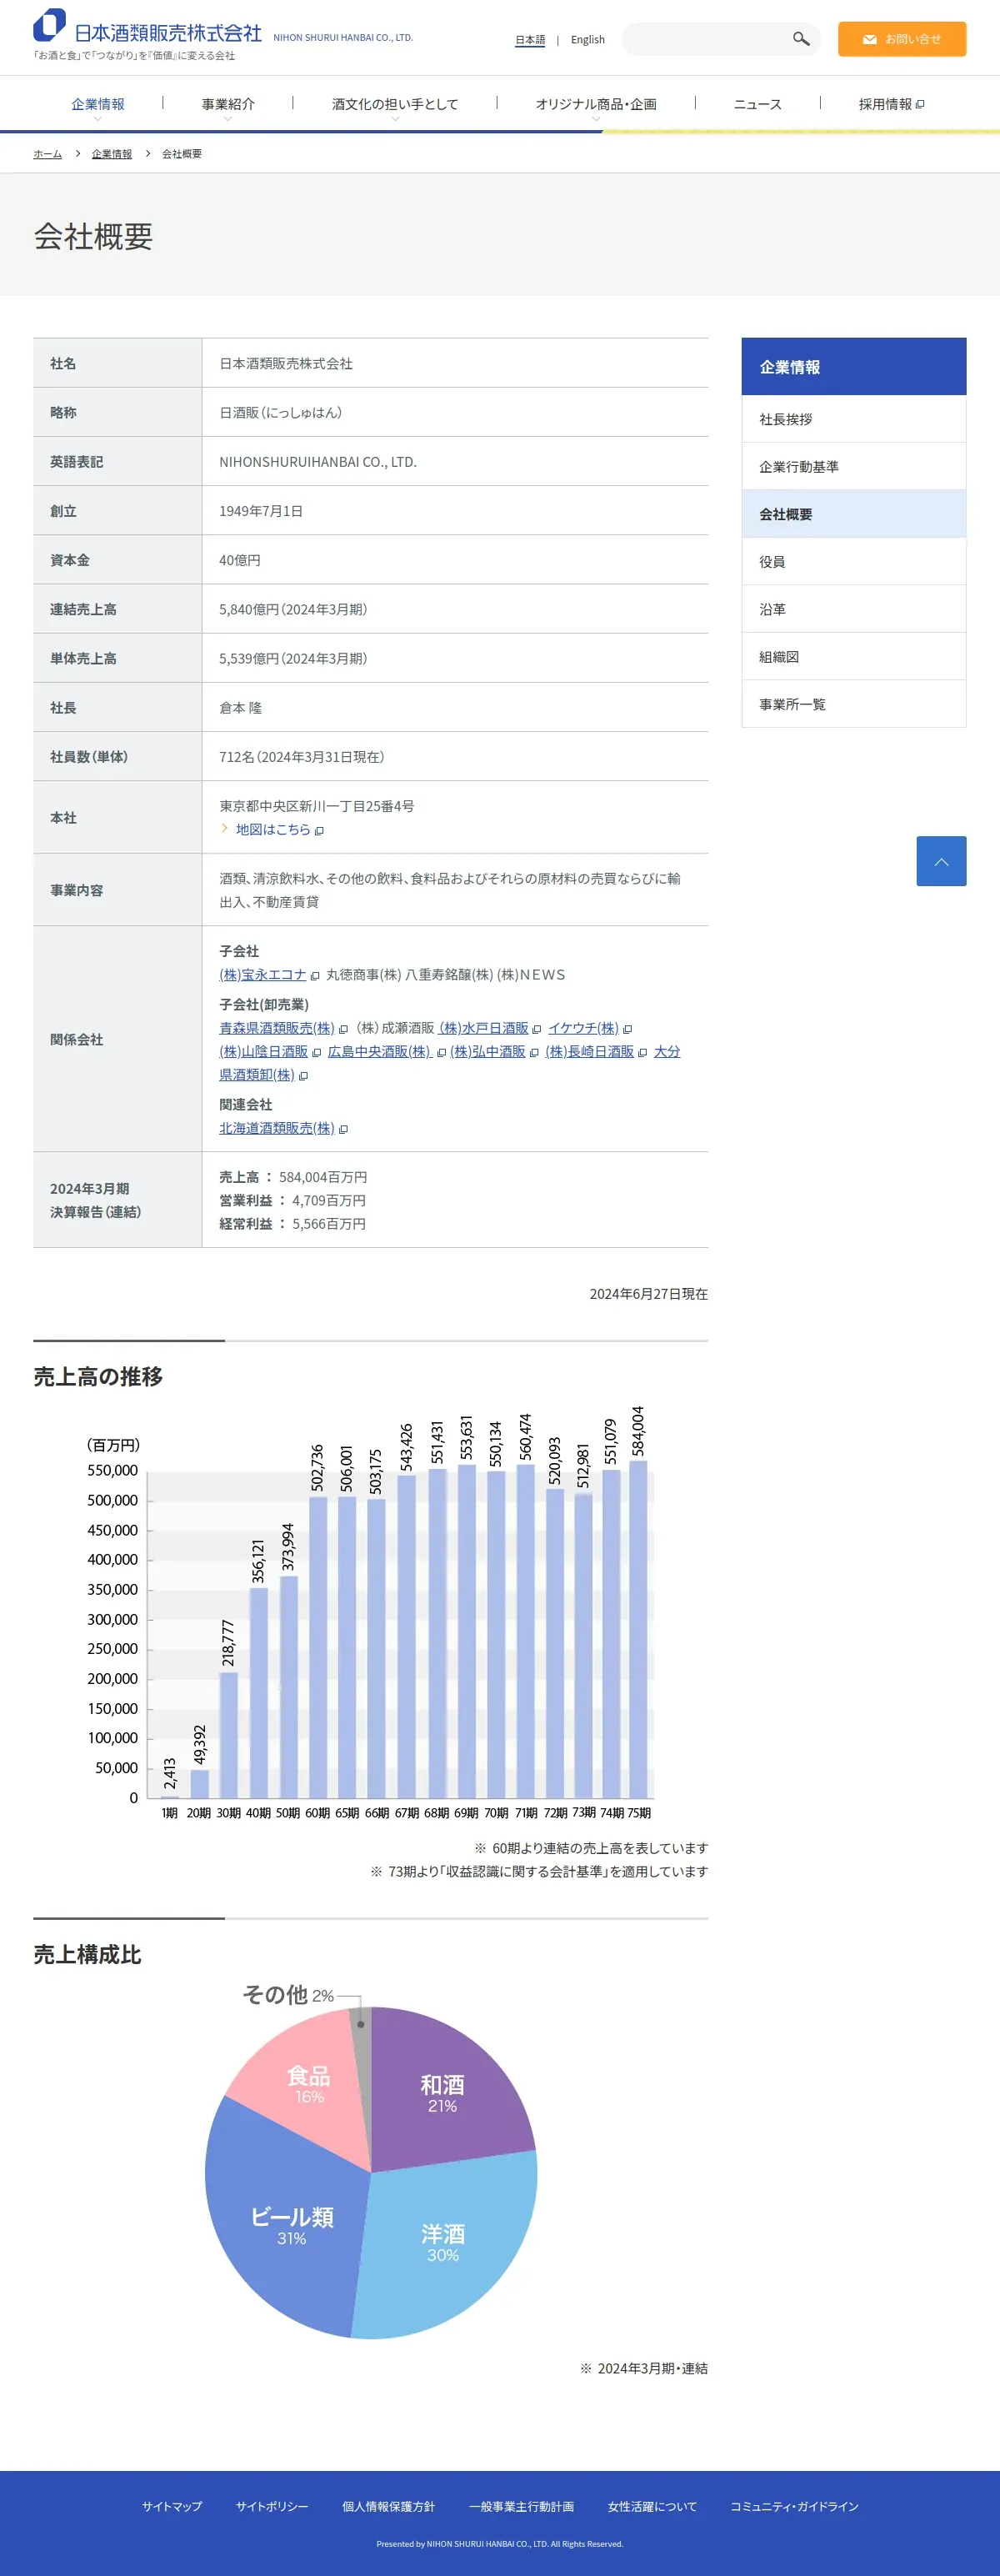The width and height of the screenshot is (1000, 2576).
Task: Click the 食品 16% pie slice
Action: point(308,2084)
